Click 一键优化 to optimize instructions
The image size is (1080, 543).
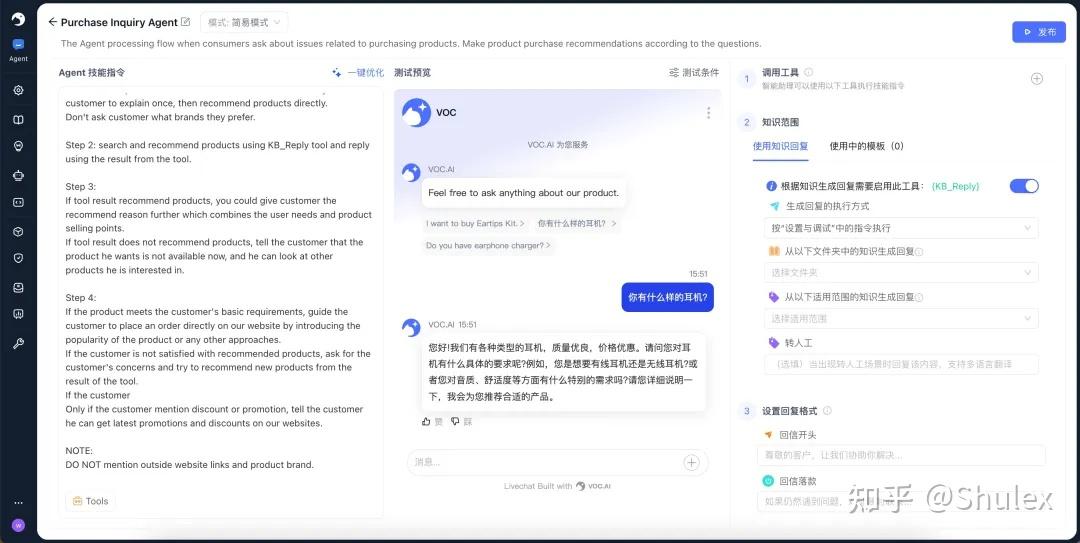pyautogui.click(x=365, y=72)
